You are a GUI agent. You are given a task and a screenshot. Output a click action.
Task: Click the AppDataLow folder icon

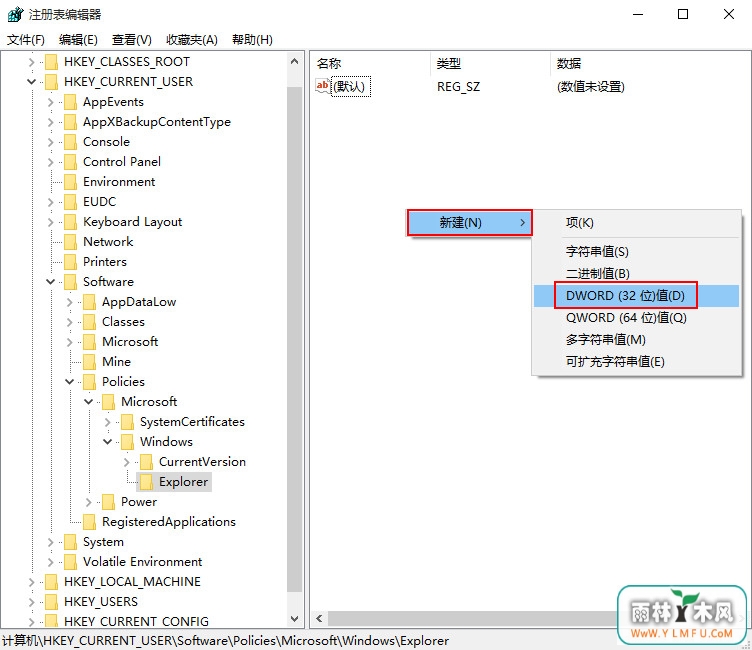(90, 302)
